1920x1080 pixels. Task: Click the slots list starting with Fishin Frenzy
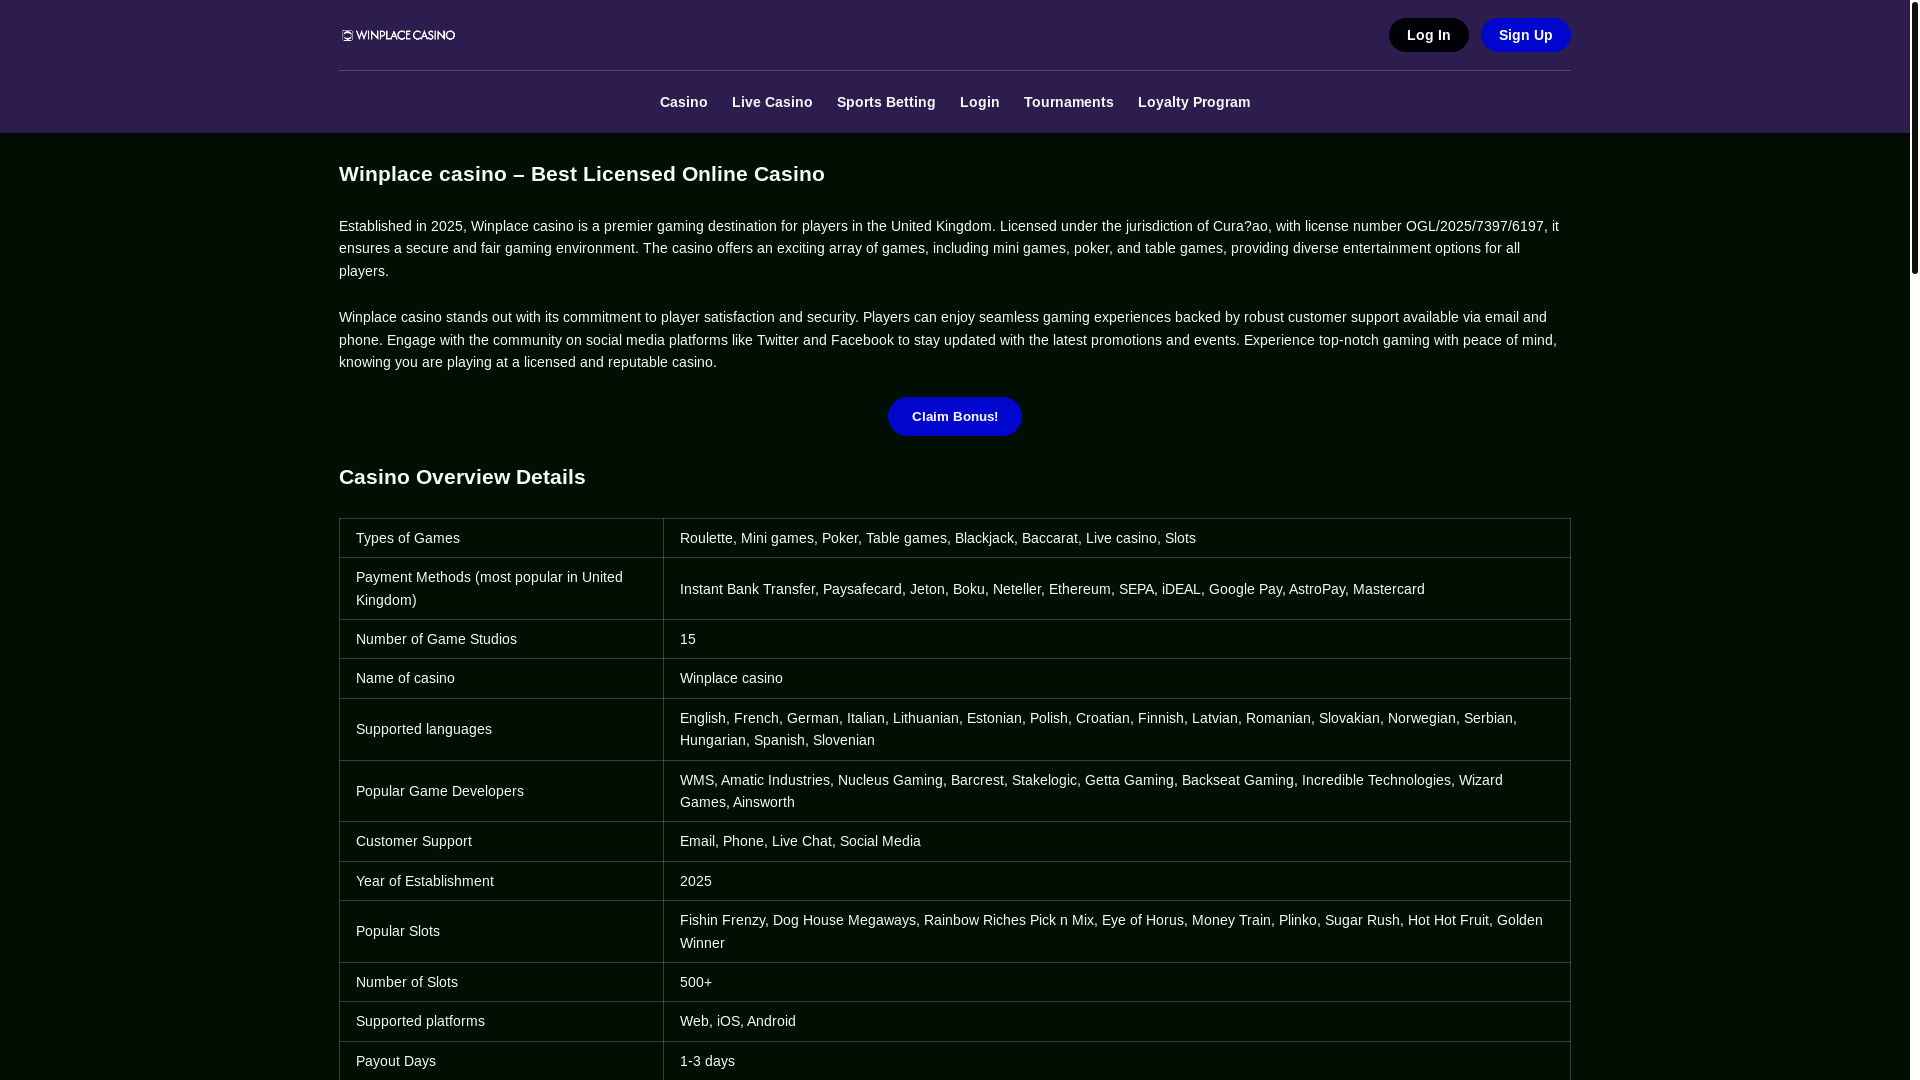click(1117, 931)
